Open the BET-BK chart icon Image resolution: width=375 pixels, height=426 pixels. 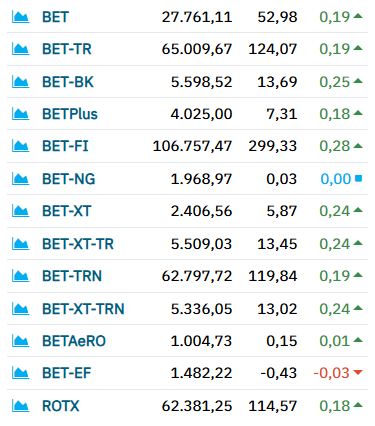tap(20, 82)
